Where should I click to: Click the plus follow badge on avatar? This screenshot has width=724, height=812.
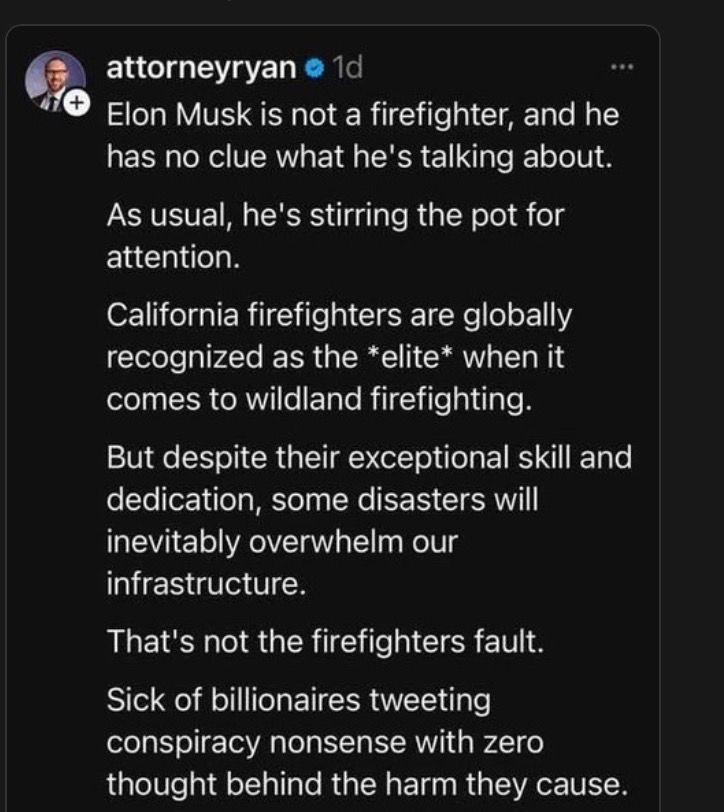point(79,103)
